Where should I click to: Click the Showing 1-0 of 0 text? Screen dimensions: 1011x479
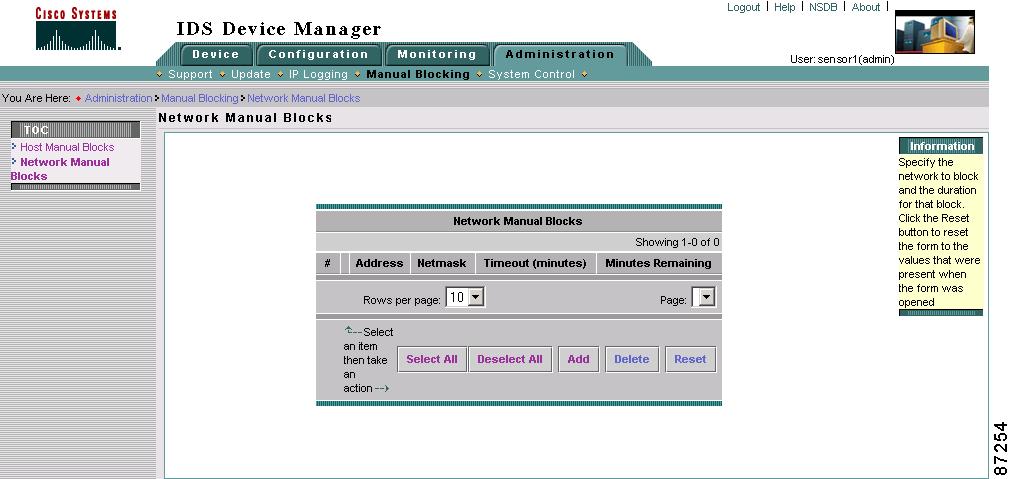(677, 242)
